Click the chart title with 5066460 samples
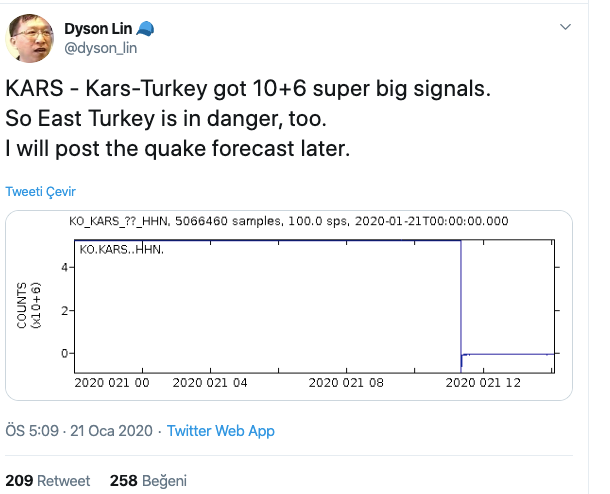The width and height of the screenshot is (610, 494). click(x=288, y=221)
